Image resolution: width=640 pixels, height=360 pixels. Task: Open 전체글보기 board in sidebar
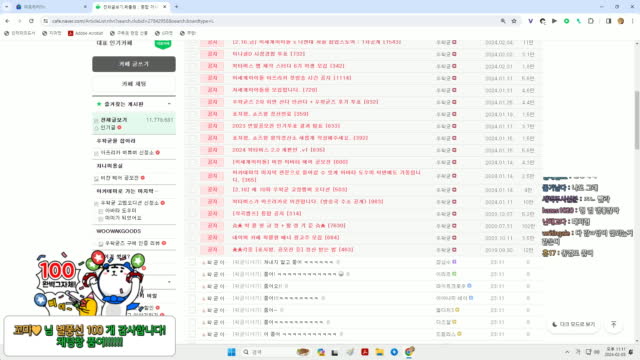pyautogui.click(x=114, y=120)
